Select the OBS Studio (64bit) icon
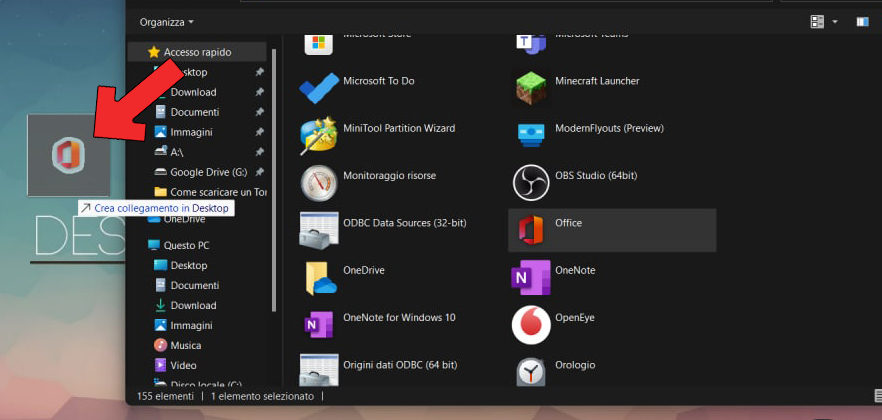The width and height of the screenshot is (882, 420). pyautogui.click(x=531, y=182)
